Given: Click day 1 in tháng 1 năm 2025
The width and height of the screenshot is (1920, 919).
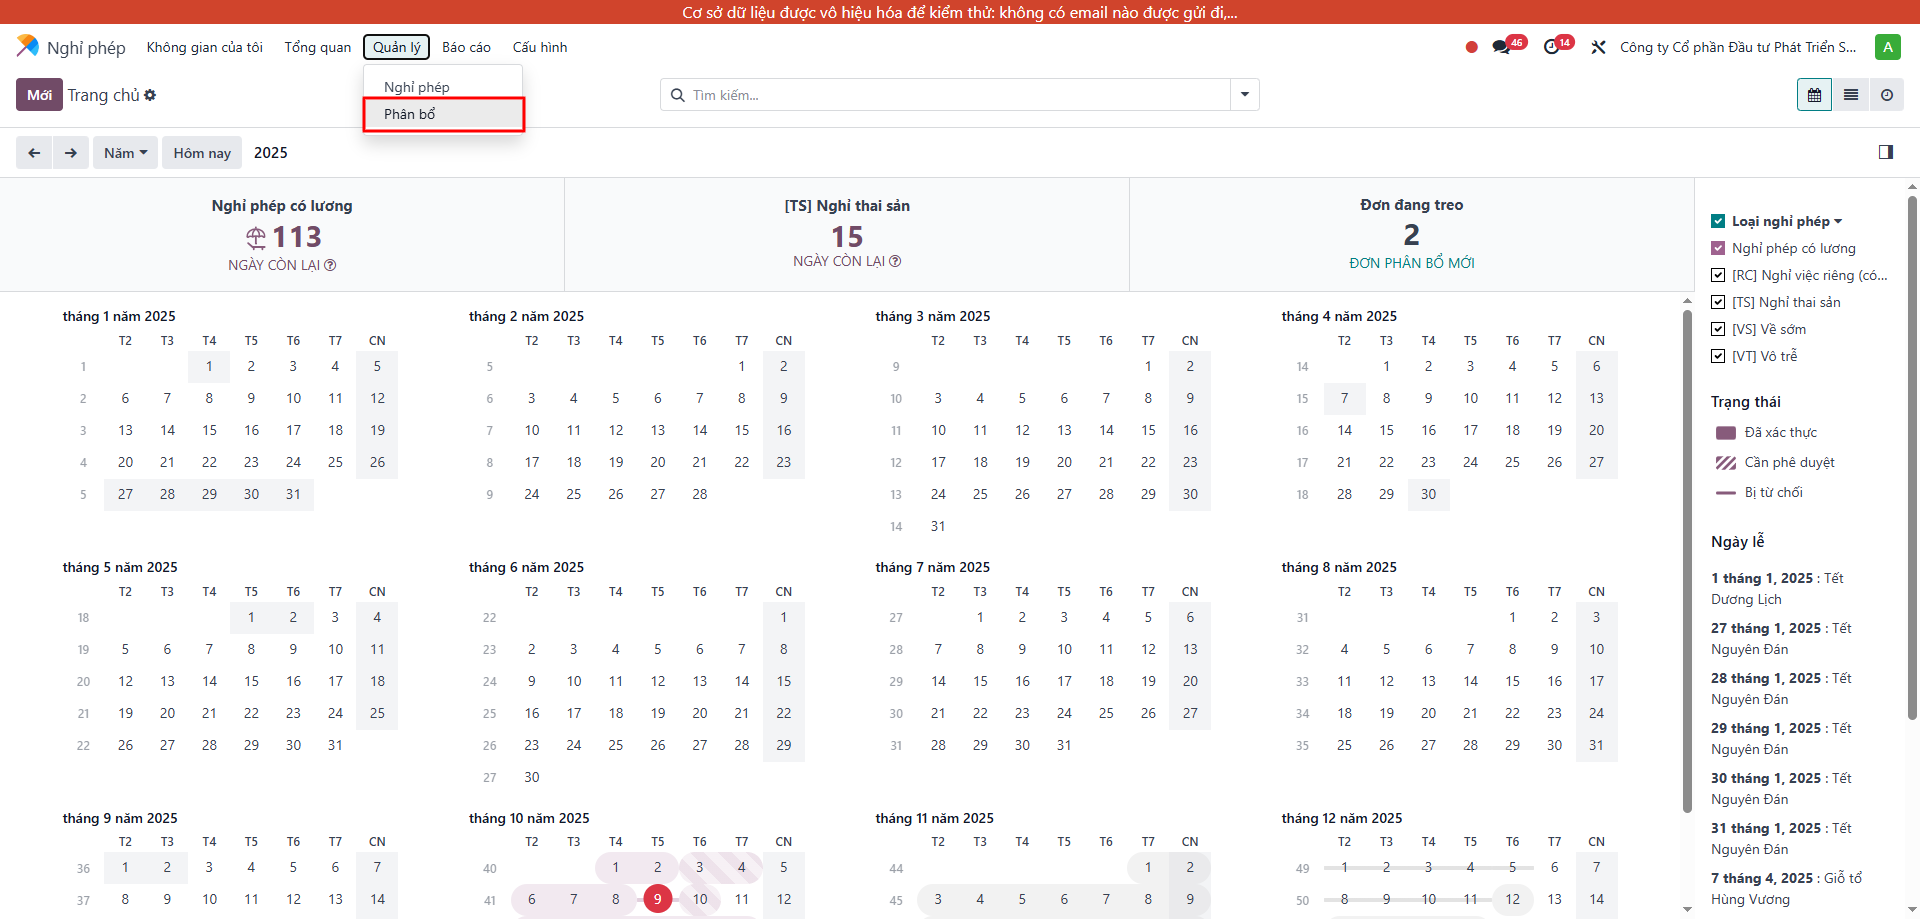Looking at the screenshot, I should 209,366.
